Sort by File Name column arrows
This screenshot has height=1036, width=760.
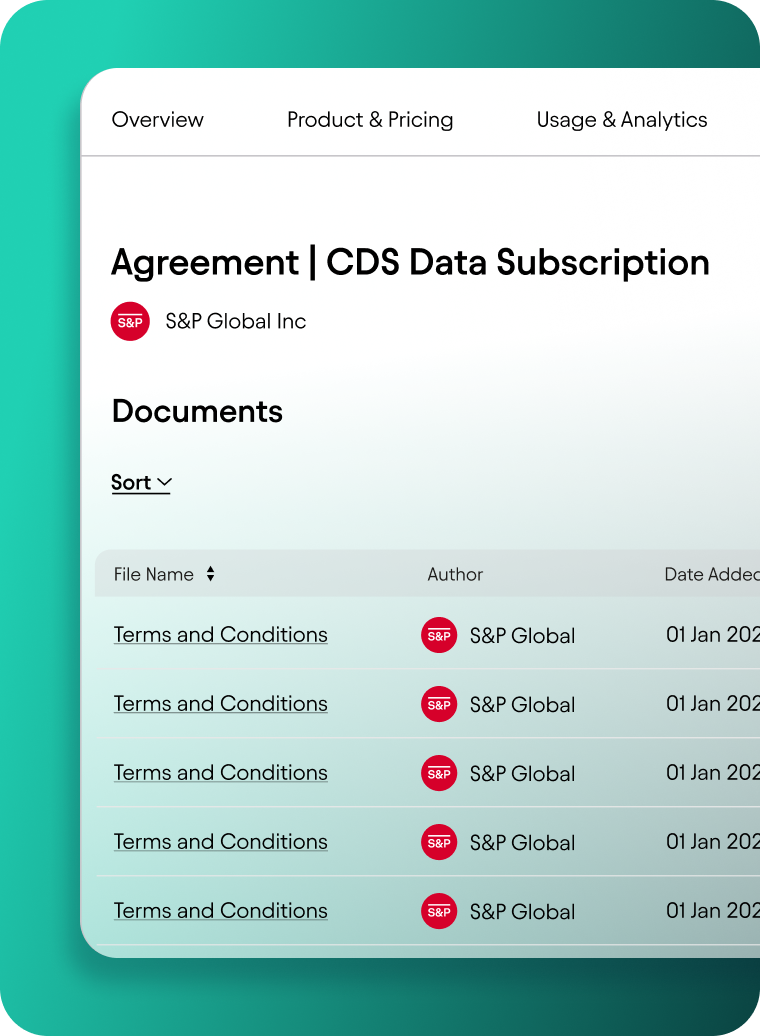[210, 574]
